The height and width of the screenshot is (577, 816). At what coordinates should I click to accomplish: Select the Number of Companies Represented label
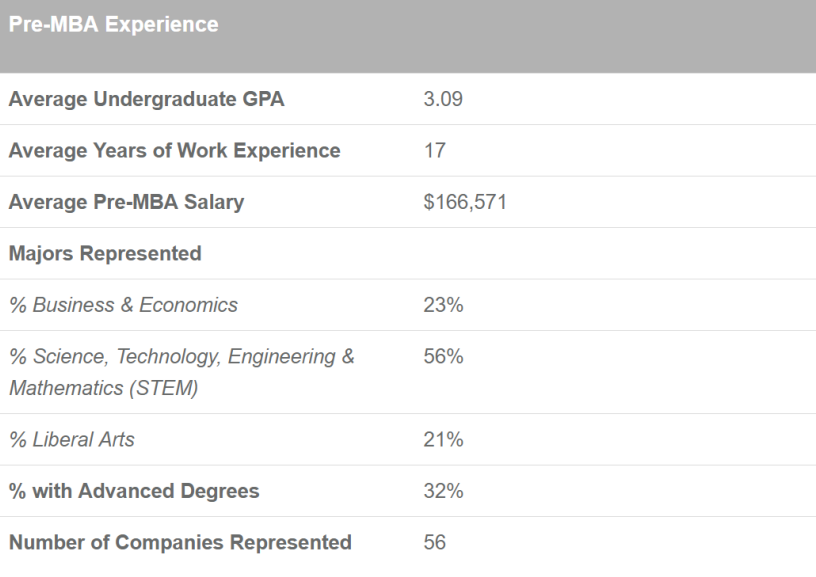pos(180,543)
